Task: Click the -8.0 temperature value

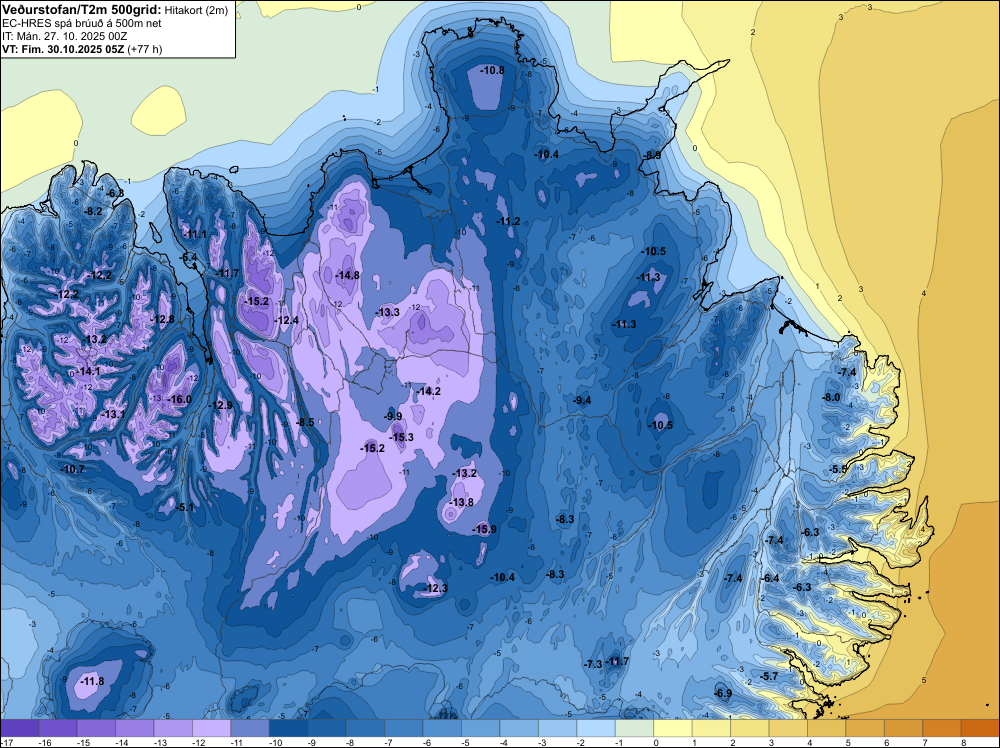Action: 831,397
